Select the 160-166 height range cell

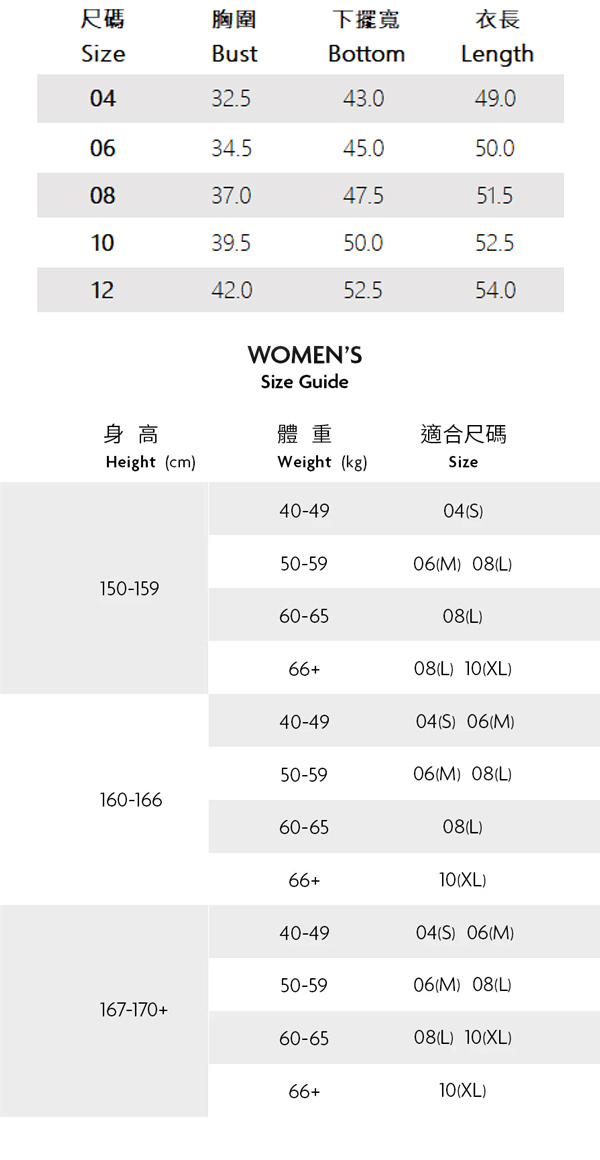pos(131,800)
